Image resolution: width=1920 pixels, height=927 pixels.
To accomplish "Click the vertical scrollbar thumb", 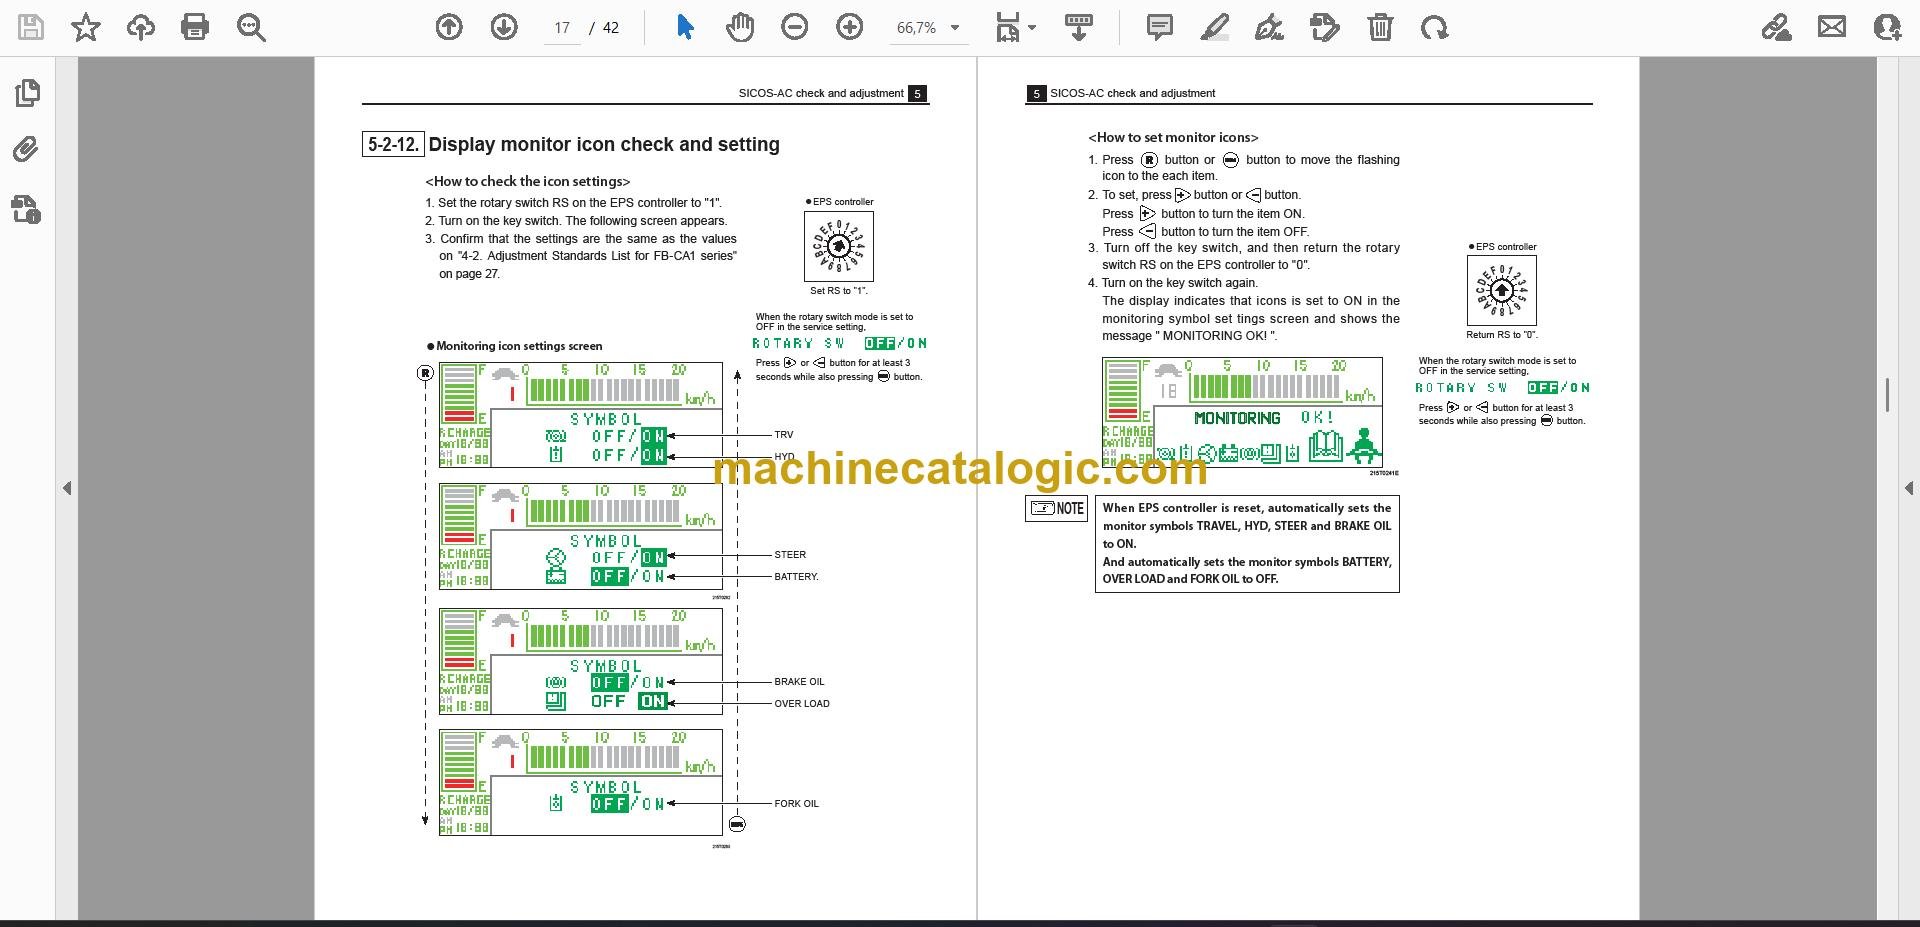I will pyautogui.click(x=1887, y=396).
